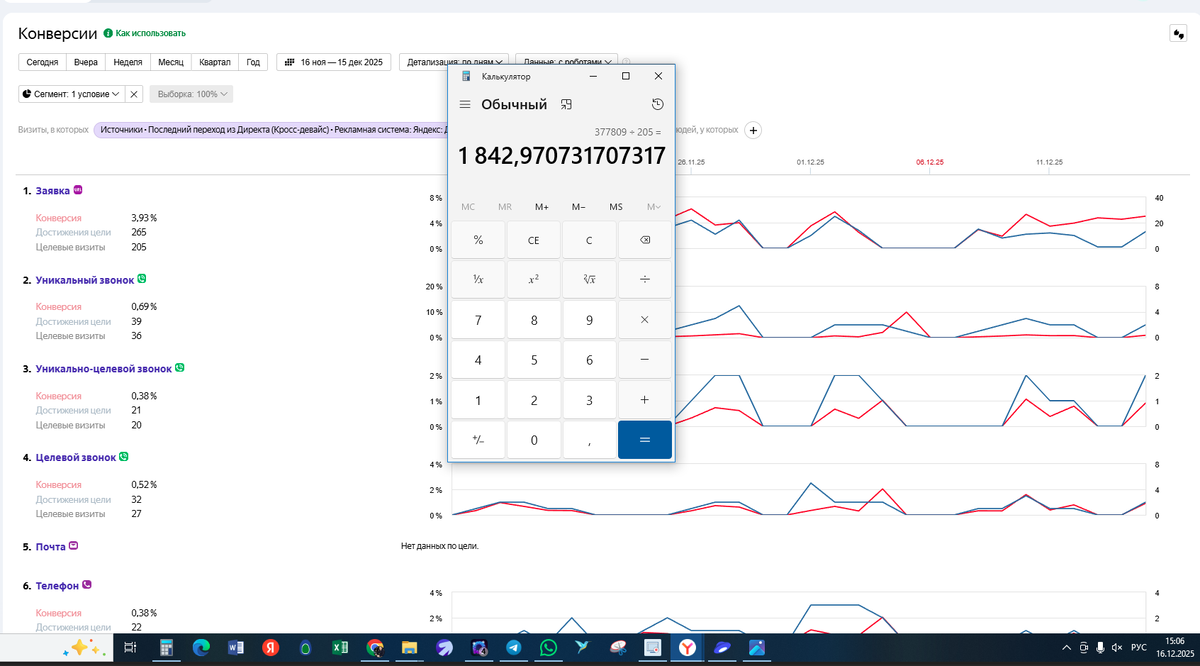Open the Уникальный звонок goal link

[85, 280]
